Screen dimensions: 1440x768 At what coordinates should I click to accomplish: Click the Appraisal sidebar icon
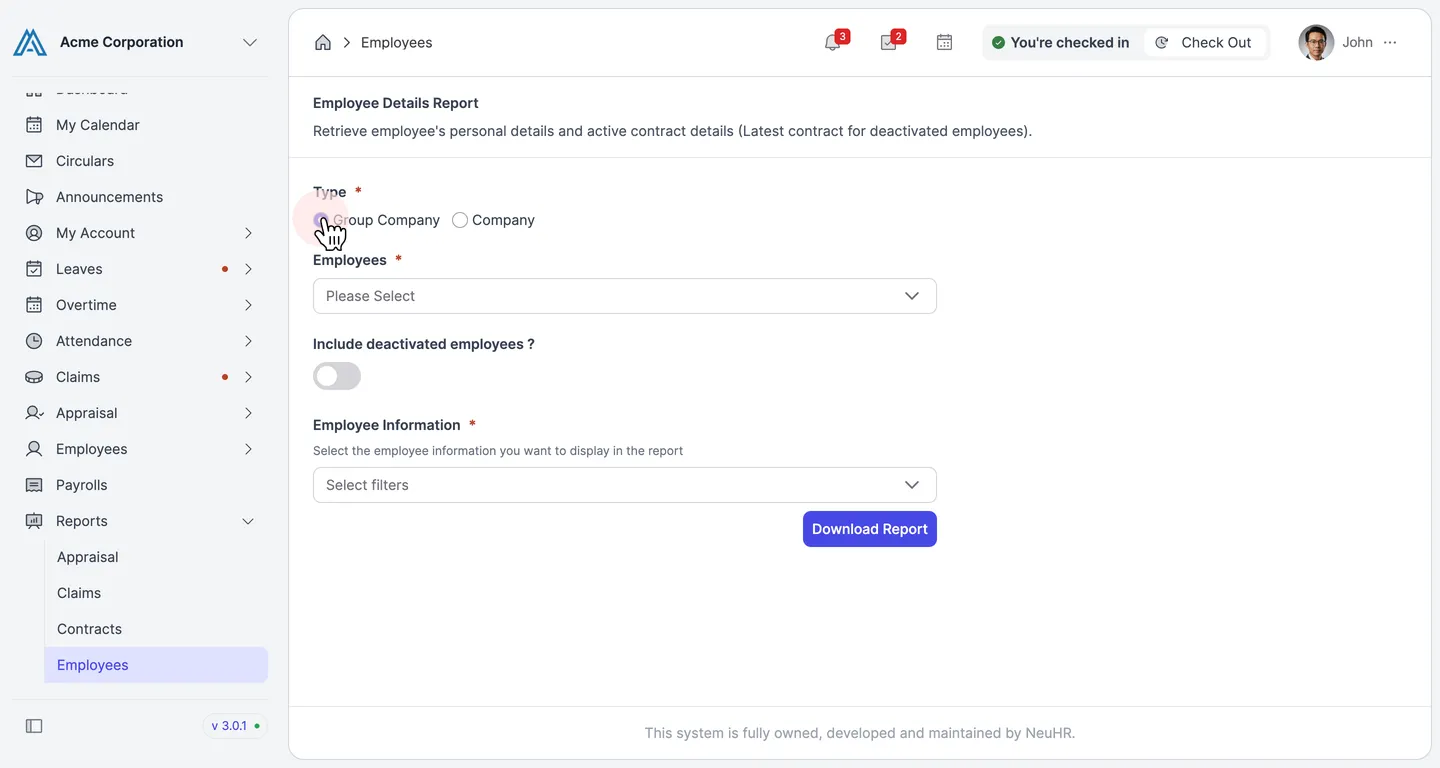click(x=34, y=413)
